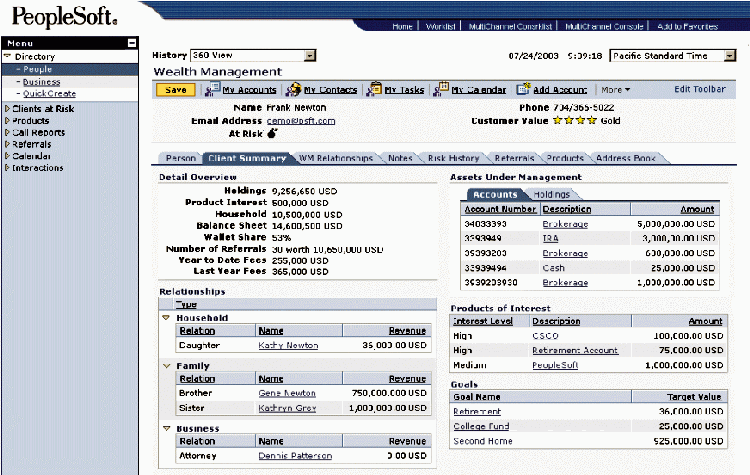Click the Wallet Share value 53%
This screenshot has height=475, width=750.
pyautogui.click(x=281, y=238)
